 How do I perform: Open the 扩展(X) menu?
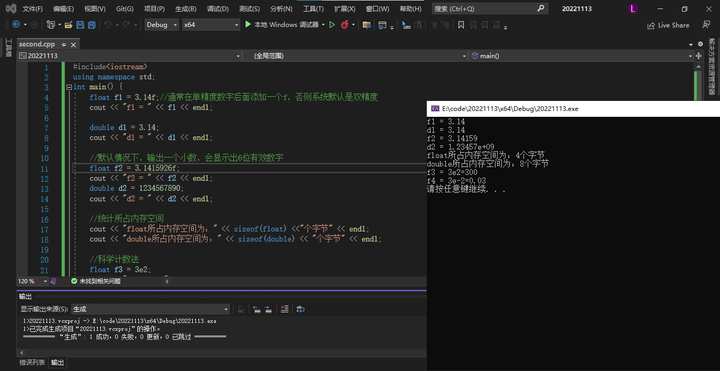click(x=344, y=9)
